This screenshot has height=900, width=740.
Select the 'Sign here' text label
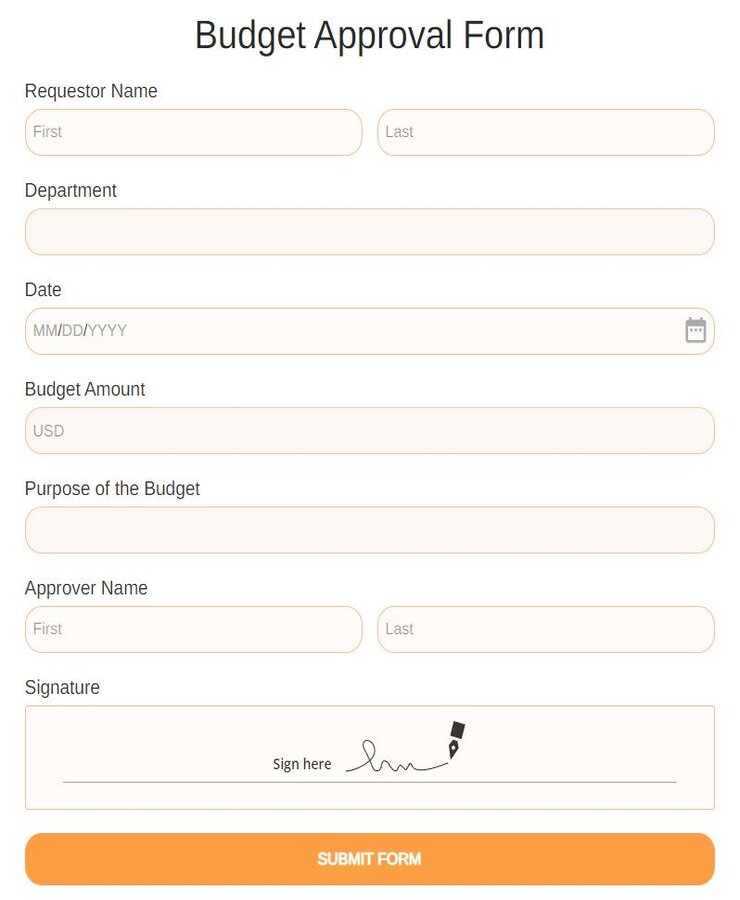click(x=302, y=763)
